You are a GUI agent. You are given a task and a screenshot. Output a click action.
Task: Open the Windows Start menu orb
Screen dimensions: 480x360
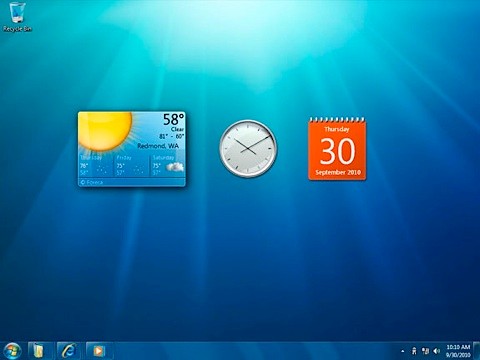pos(13,351)
